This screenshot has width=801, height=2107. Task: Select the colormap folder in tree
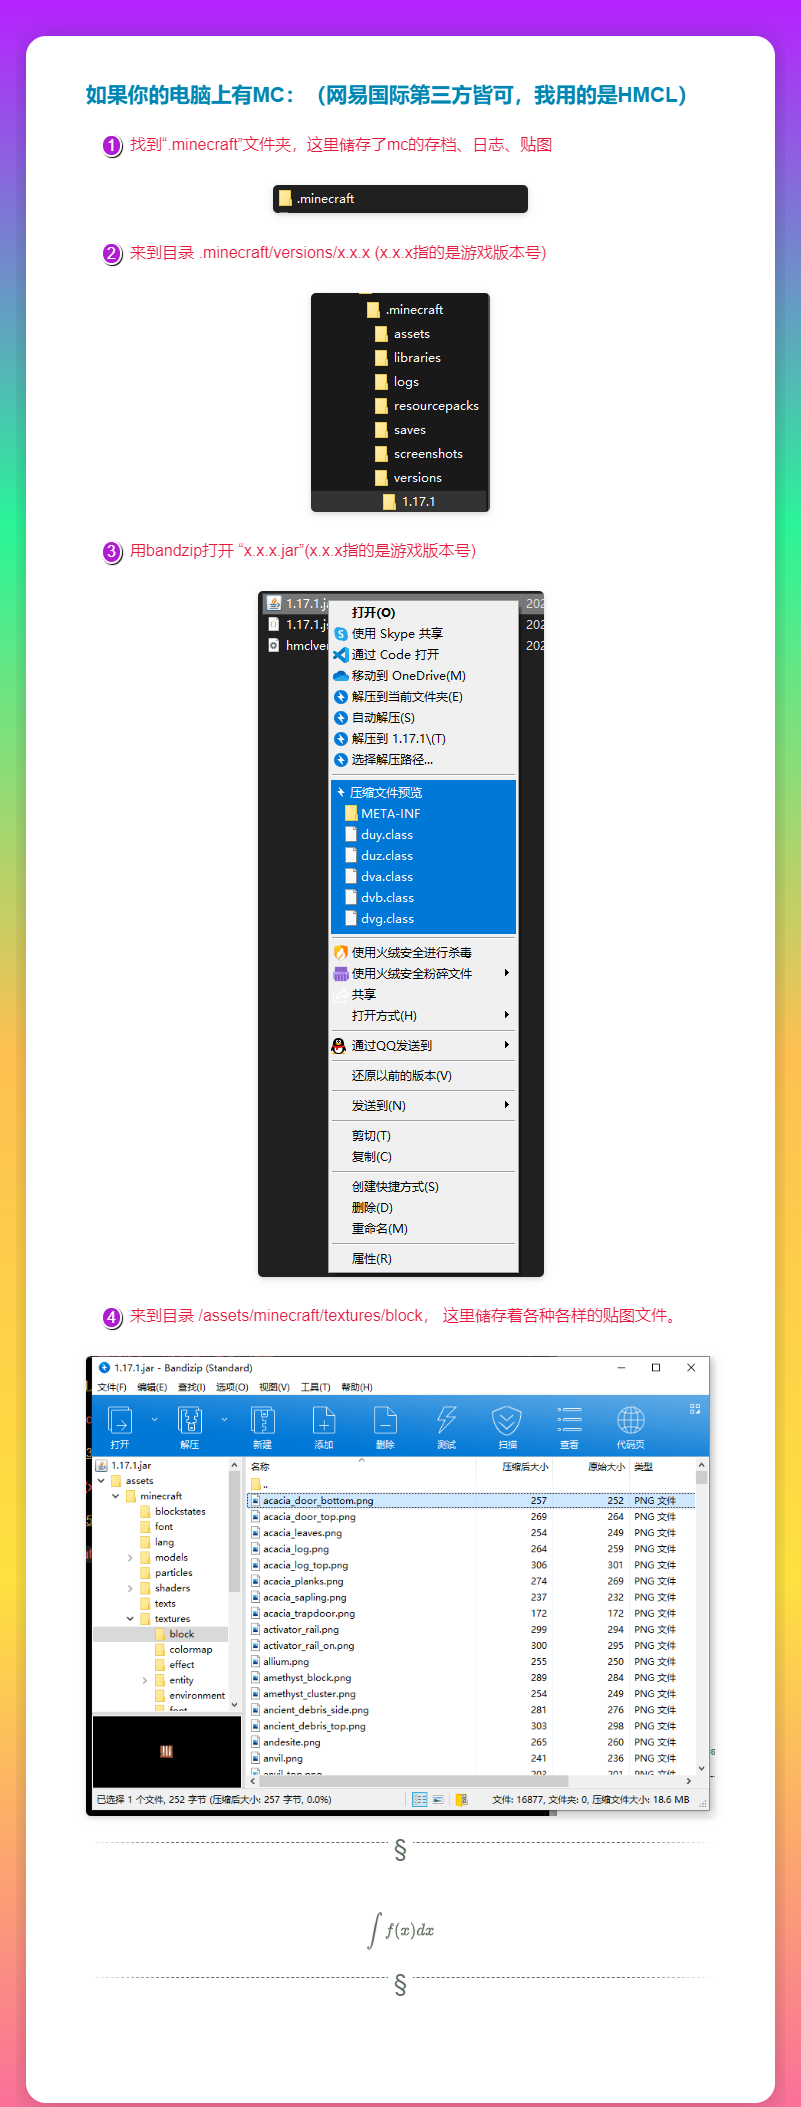tap(184, 1650)
